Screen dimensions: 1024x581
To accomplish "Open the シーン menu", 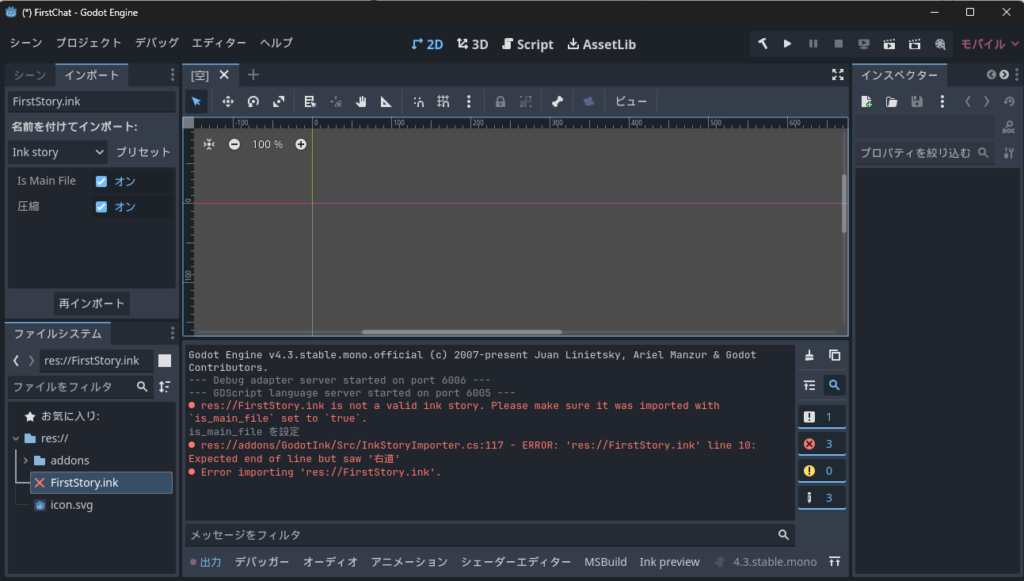I will [26, 43].
